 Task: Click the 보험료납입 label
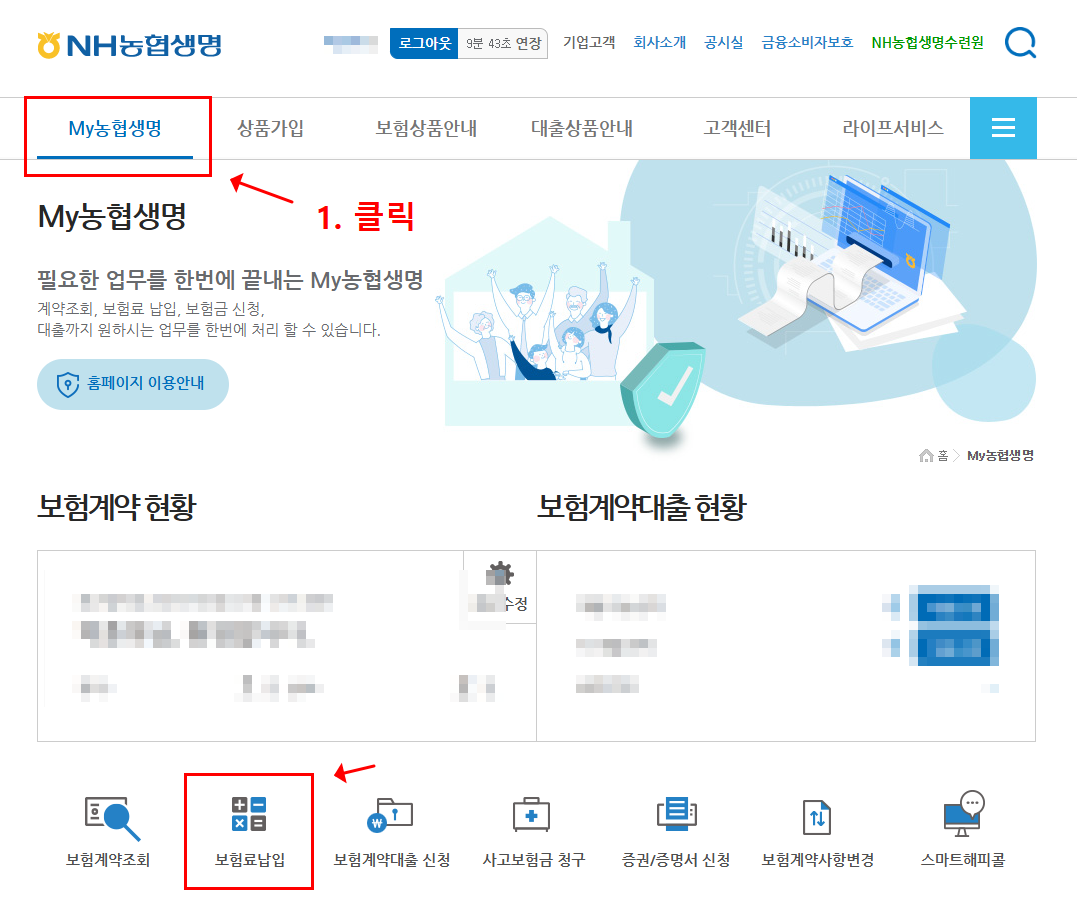pyautogui.click(x=249, y=860)
